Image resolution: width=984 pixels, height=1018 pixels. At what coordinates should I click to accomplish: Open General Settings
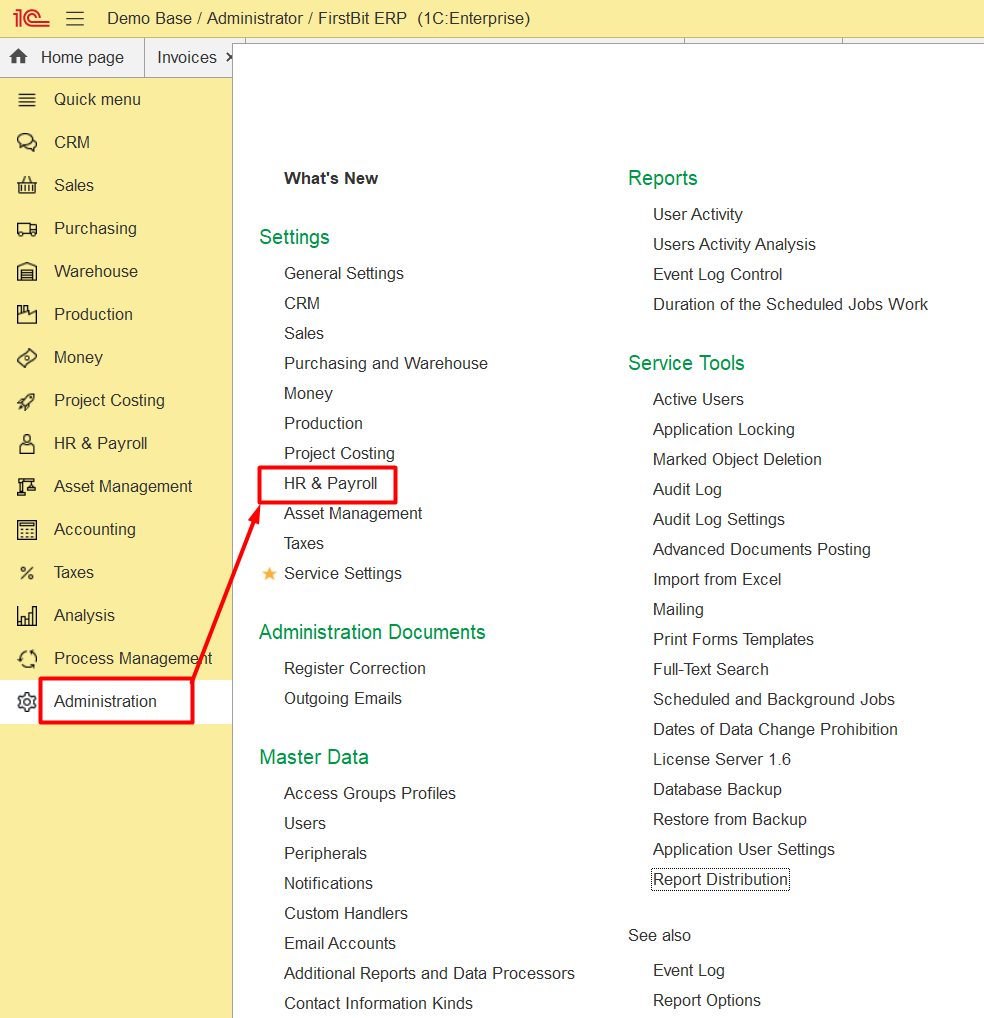click(x=344, y=273)
